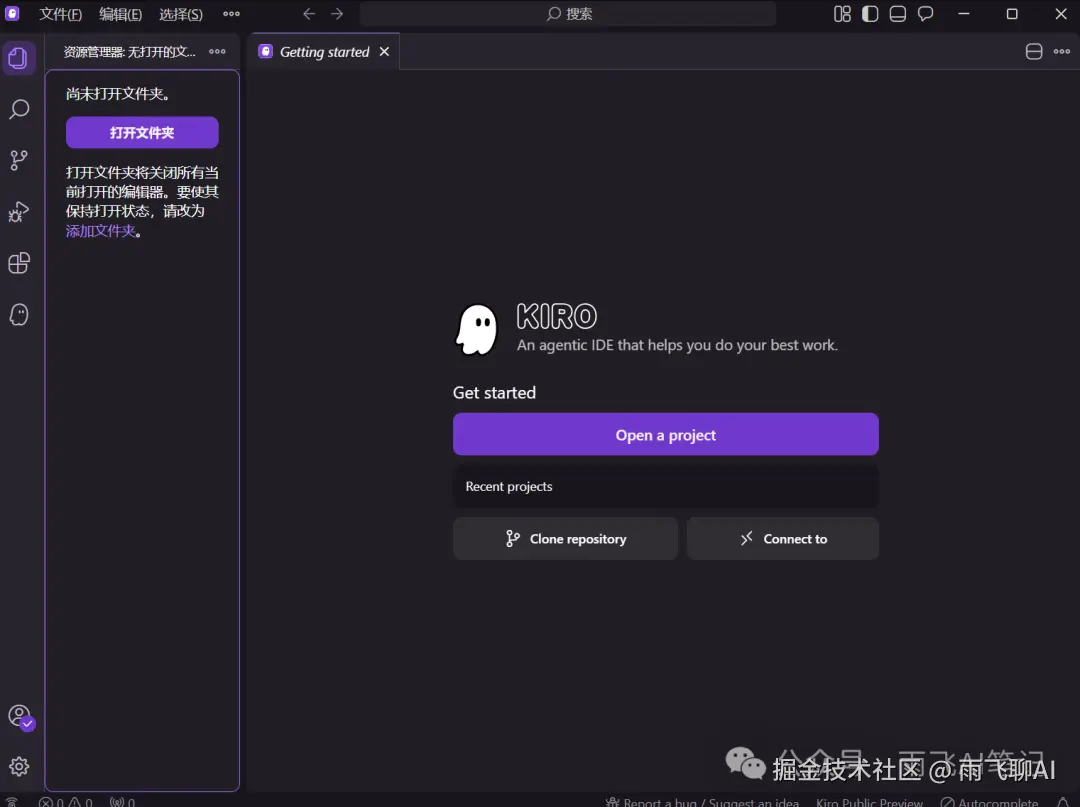Open the title bar overflow menu dots

click(231, 14)
